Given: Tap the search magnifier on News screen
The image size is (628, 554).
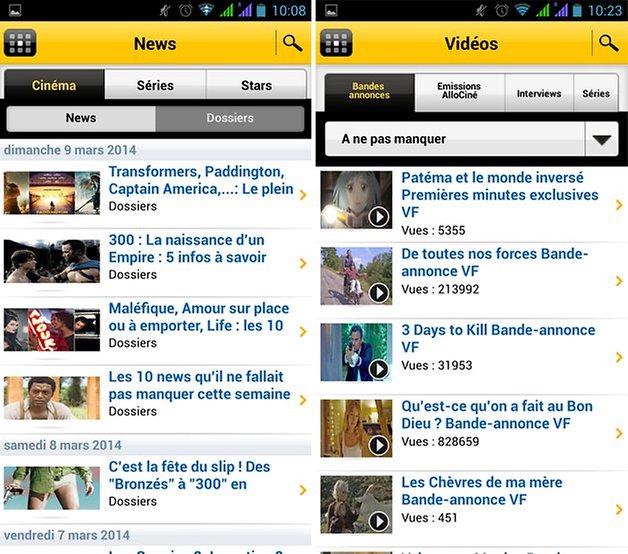Looking at the screenshot, I should pyautogui.click(x=292, y=43).
